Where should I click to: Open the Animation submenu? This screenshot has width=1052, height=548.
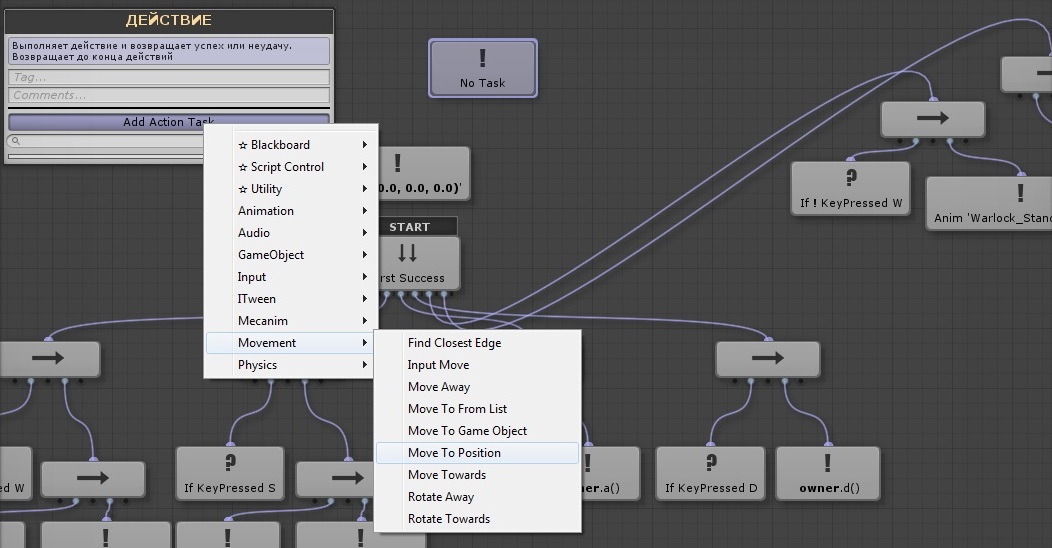(x=291, y=211)
